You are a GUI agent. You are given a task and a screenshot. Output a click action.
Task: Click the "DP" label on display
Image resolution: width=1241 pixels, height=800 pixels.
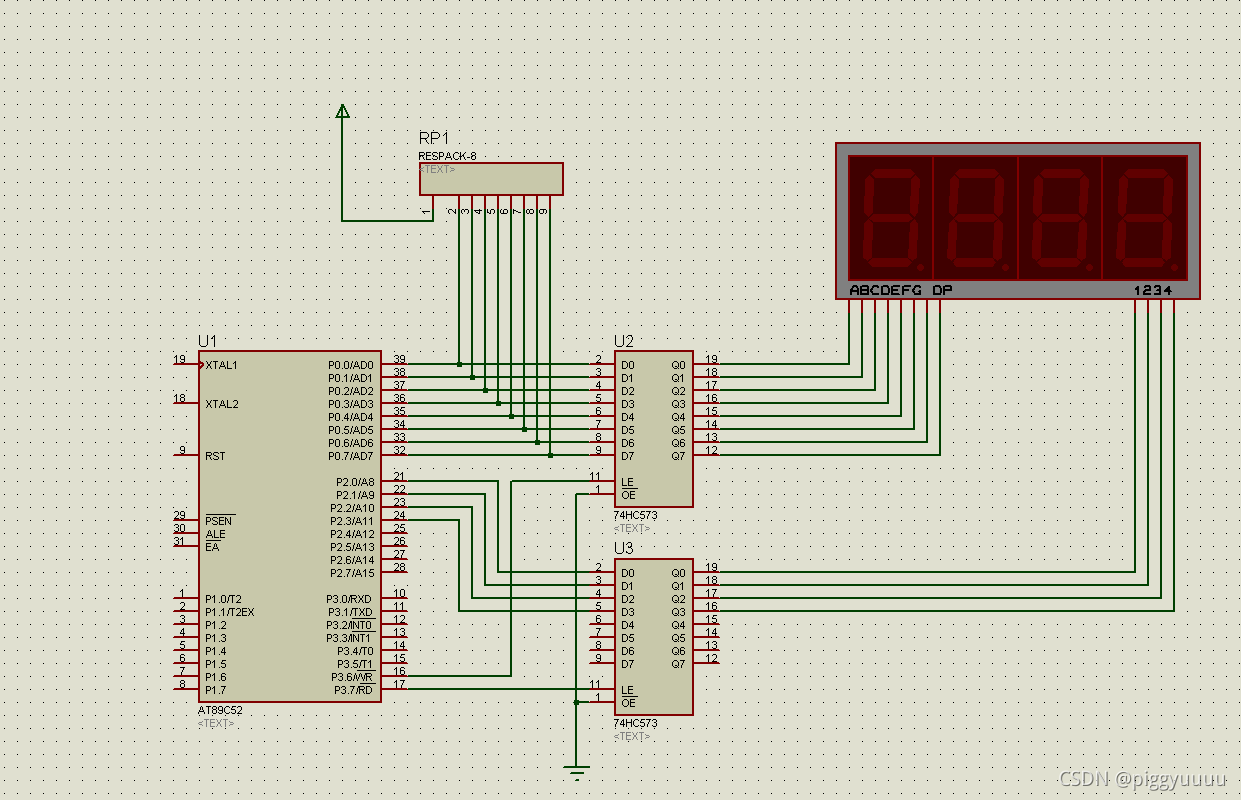click(942, 290)
